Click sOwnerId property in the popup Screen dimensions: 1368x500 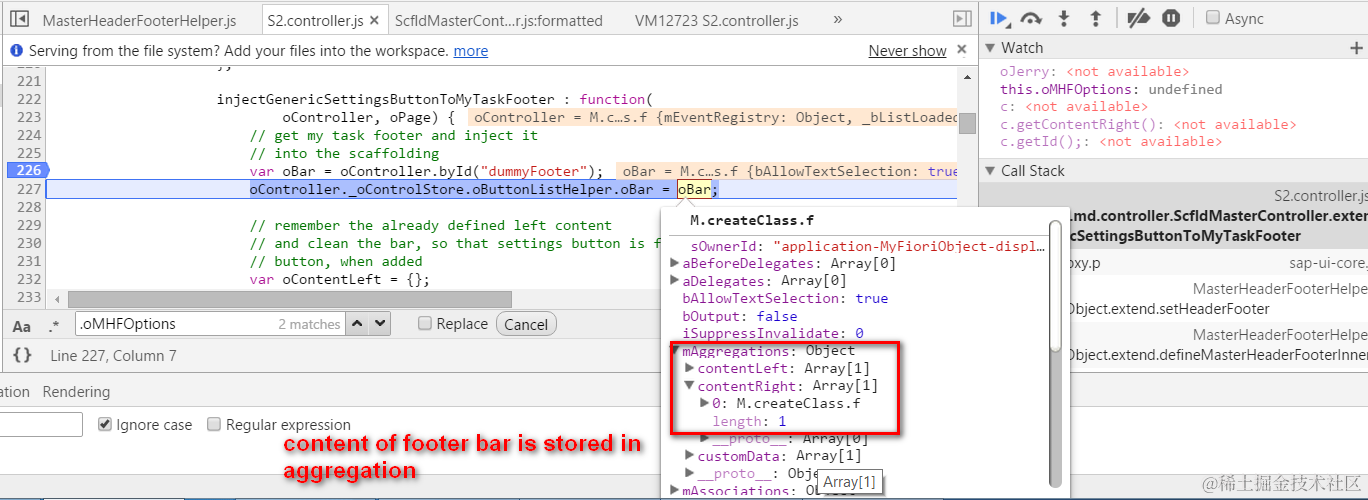[865, 246]
